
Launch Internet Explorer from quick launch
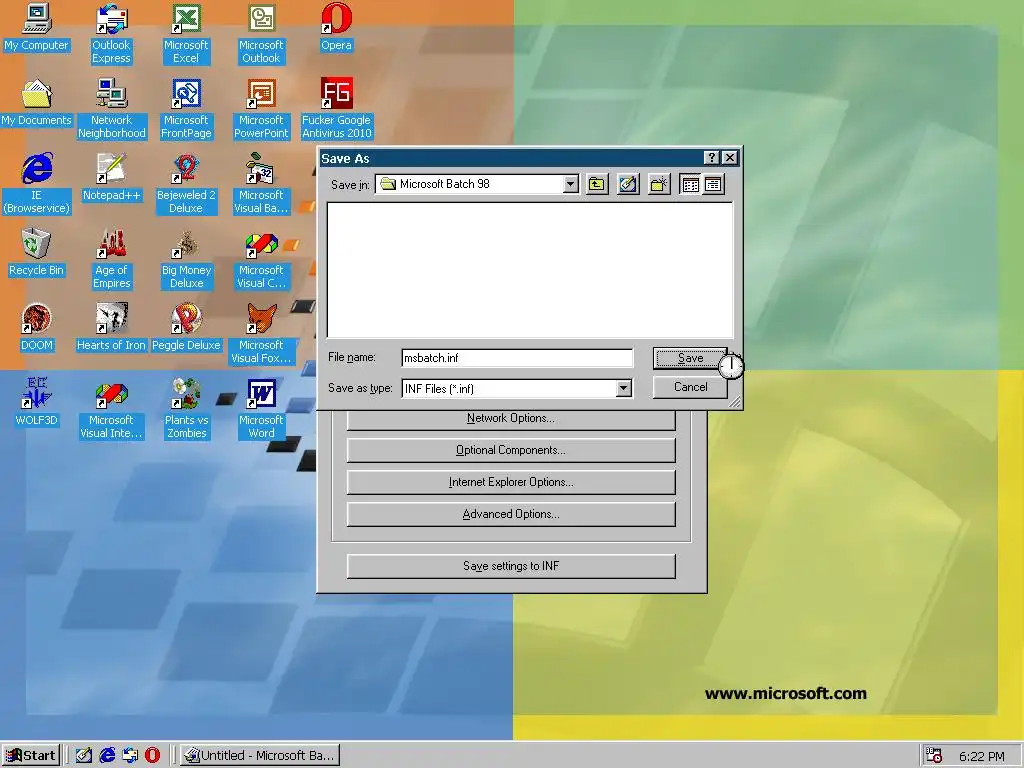tap(107, 756)
